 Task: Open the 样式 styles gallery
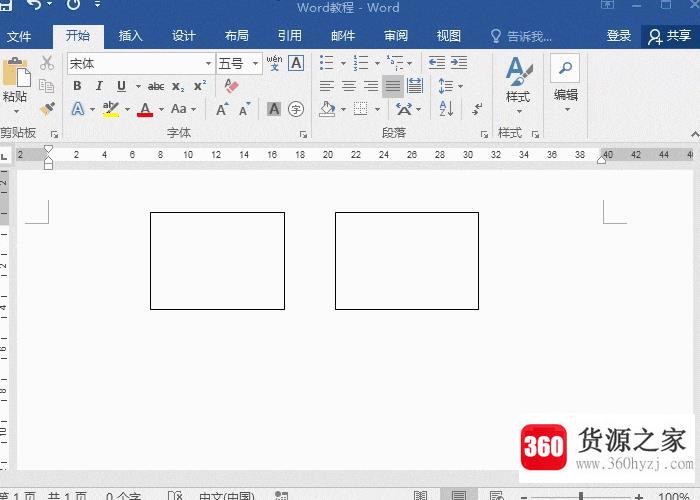pyautogui.click(x=518, y=85)
